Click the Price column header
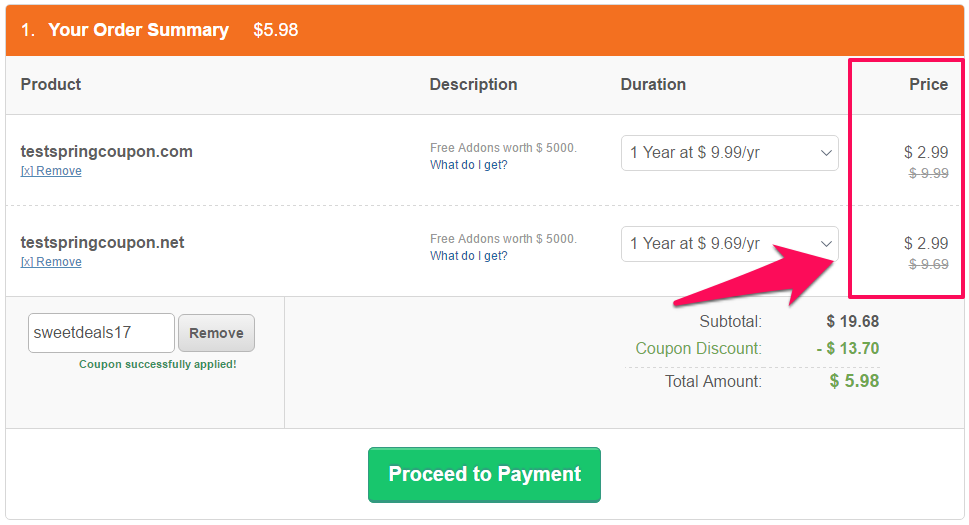The height and width of the screenshot is (525, 969). 928,84
